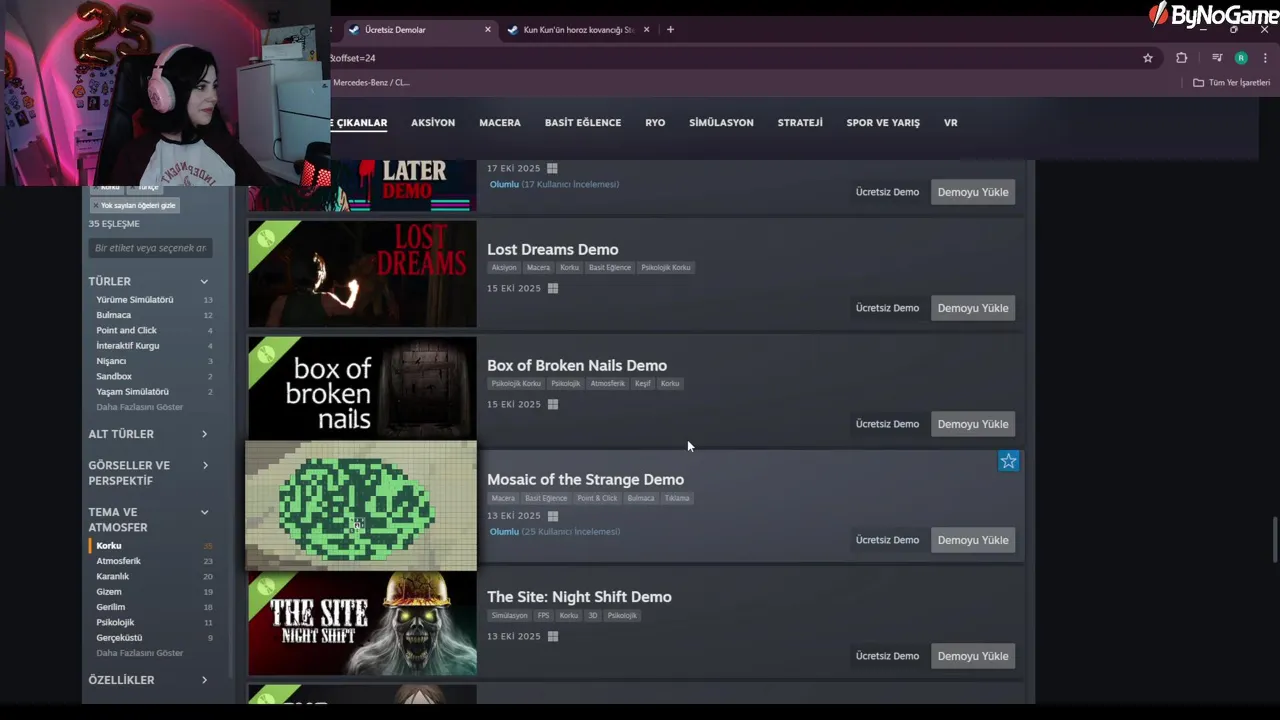
Task: Bookmark this page with the star icon
Action: 1148,58
